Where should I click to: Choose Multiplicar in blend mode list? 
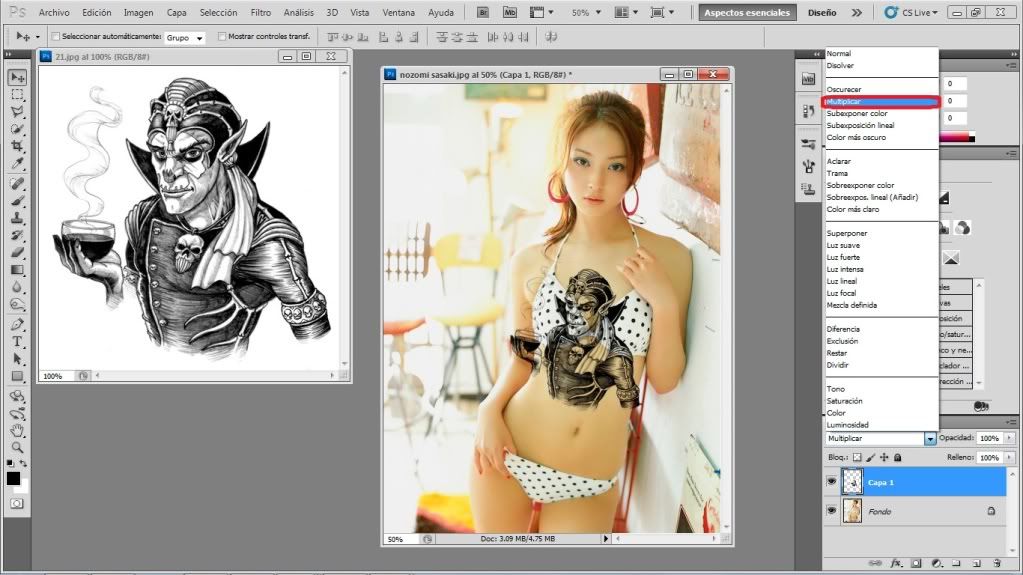881,101
